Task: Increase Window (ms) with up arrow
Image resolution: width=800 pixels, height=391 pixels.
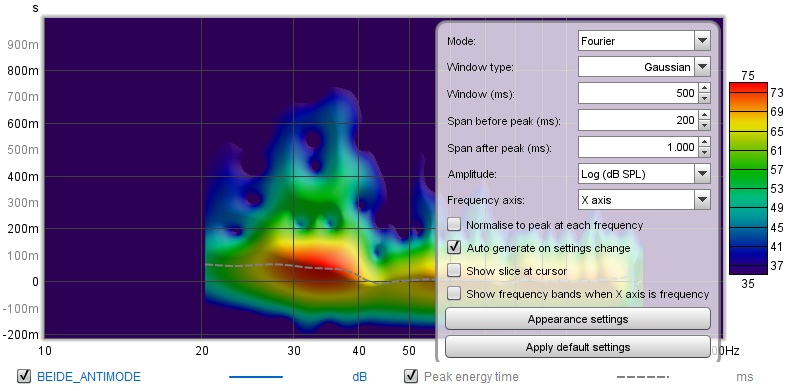Action: (x=704, y=88)
